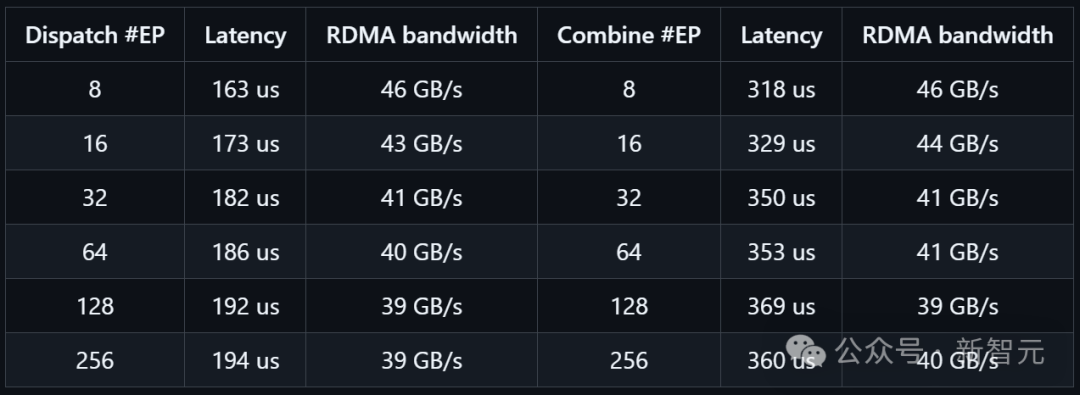
Task: Select the Dispatch #EP column header
Action: (95, 35)
